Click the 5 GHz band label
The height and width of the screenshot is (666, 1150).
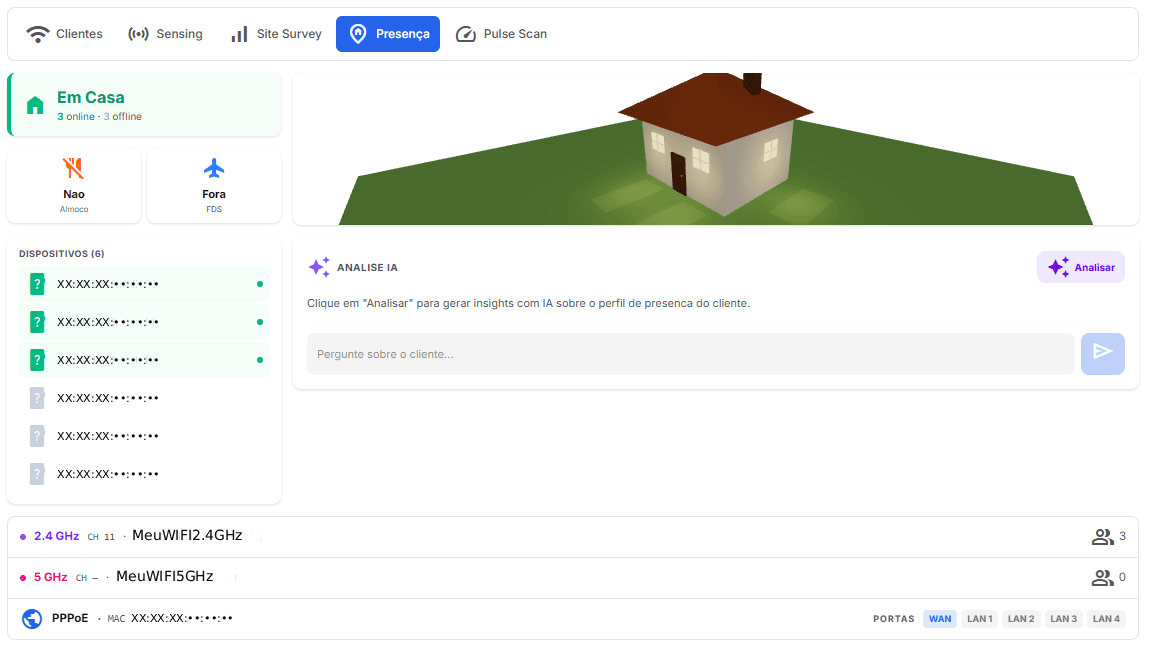click(51, 577)
